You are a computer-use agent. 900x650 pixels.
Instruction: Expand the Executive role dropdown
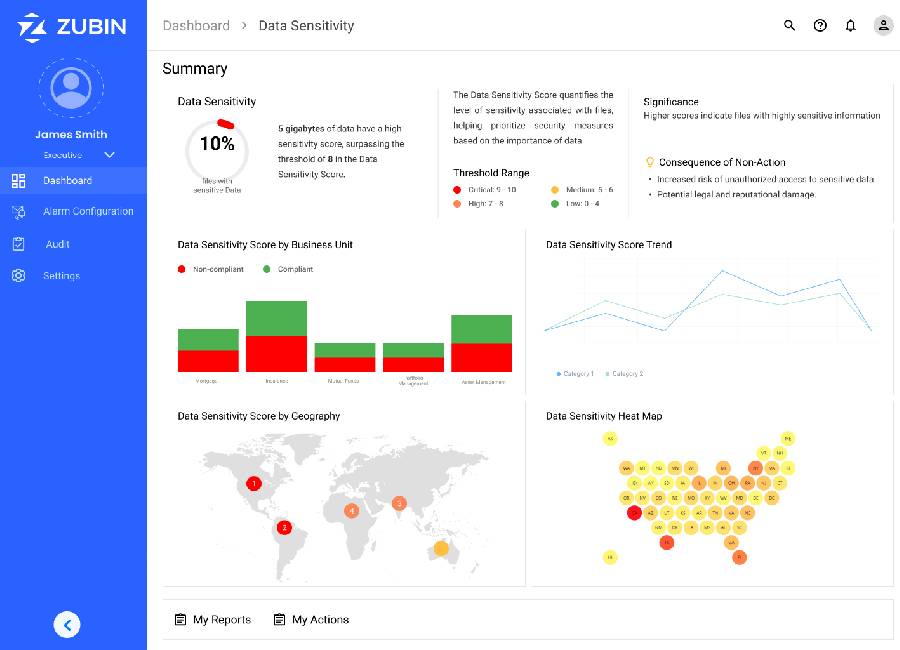tap(109, 155)
